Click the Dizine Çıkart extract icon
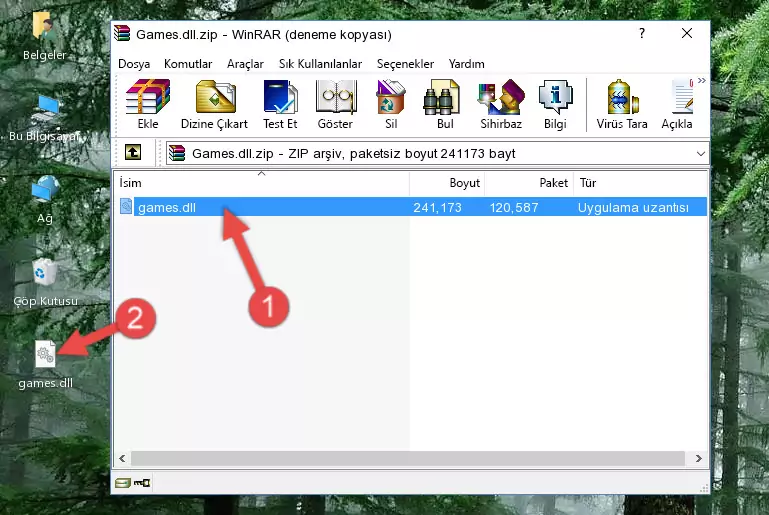Image resolution: width=769 pixels, height=515 pixels. click(x=214, y=104)
